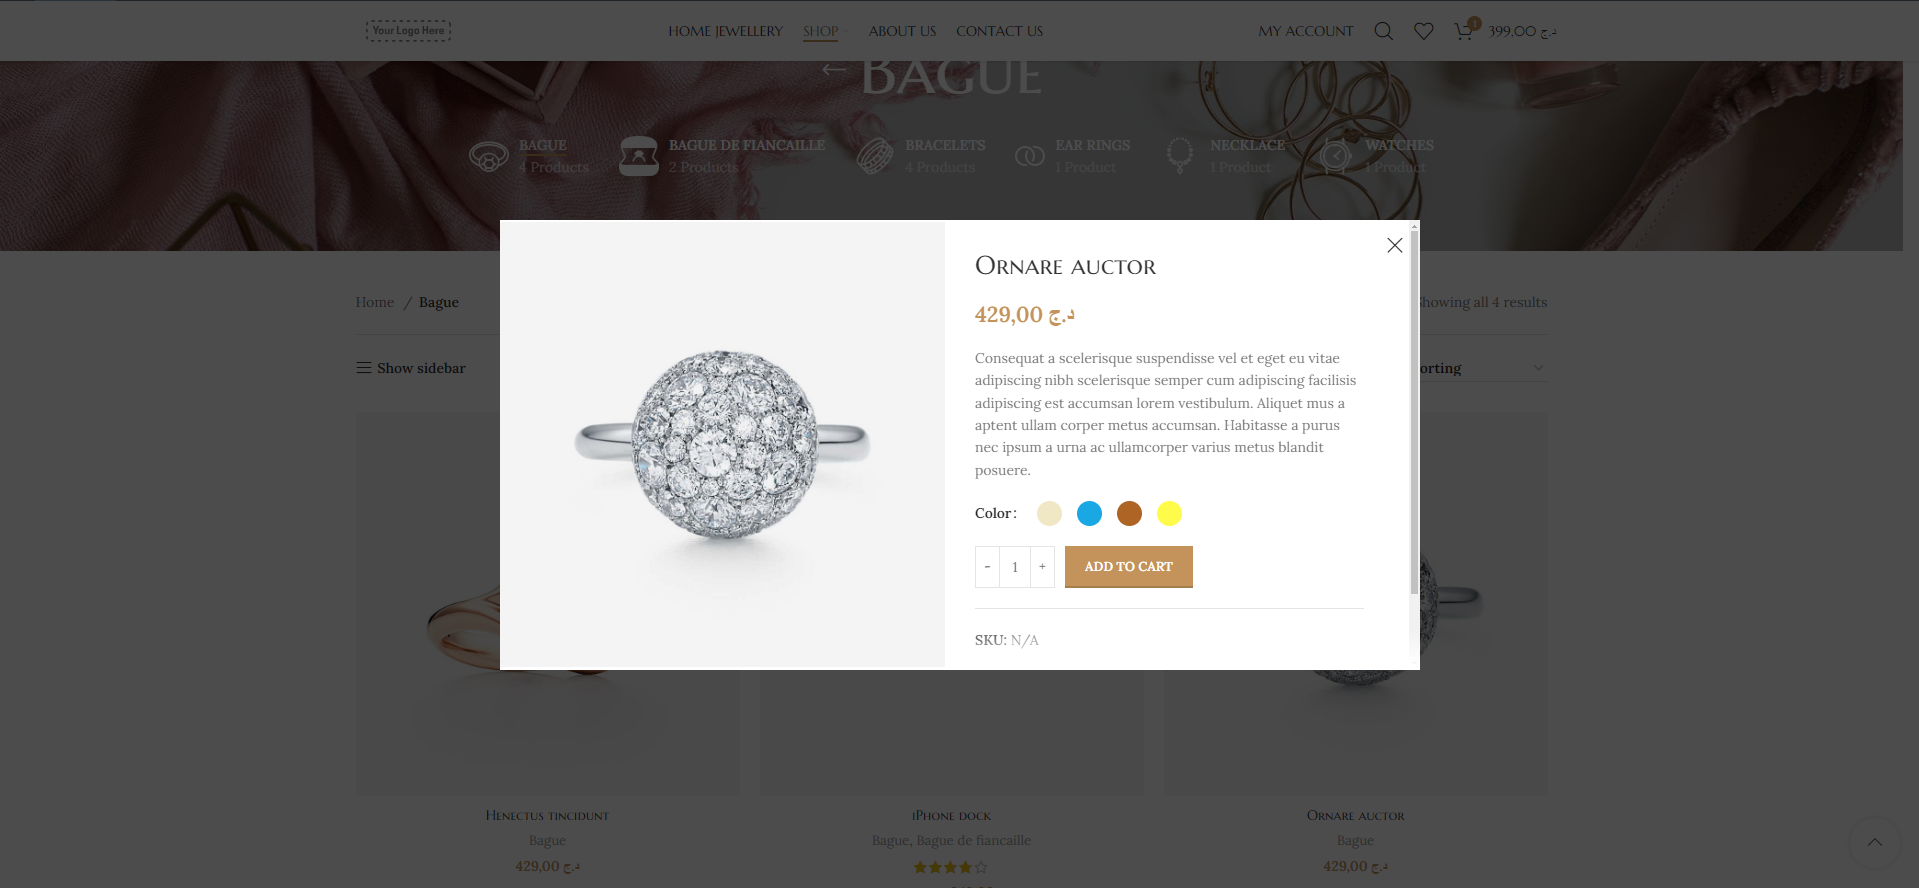Image resolution: width=1919 pixels, height=888 pixels.
Task: Click the back arrow beside Bague title
Action: [x=834, y=70]
